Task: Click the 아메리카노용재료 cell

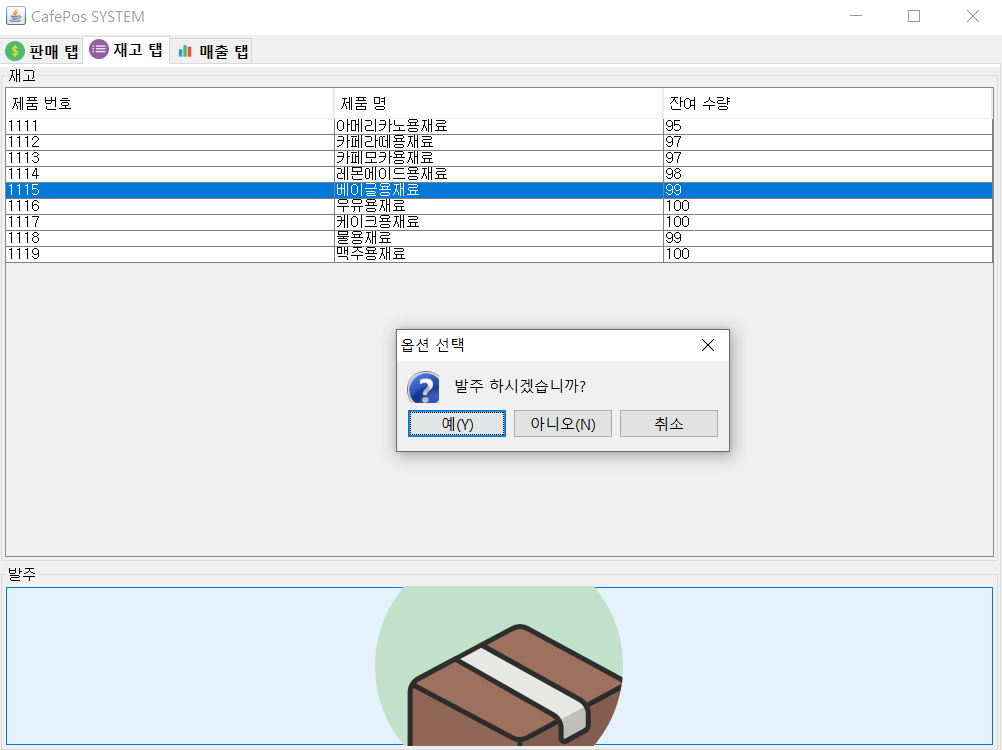Action: (498, 126)
